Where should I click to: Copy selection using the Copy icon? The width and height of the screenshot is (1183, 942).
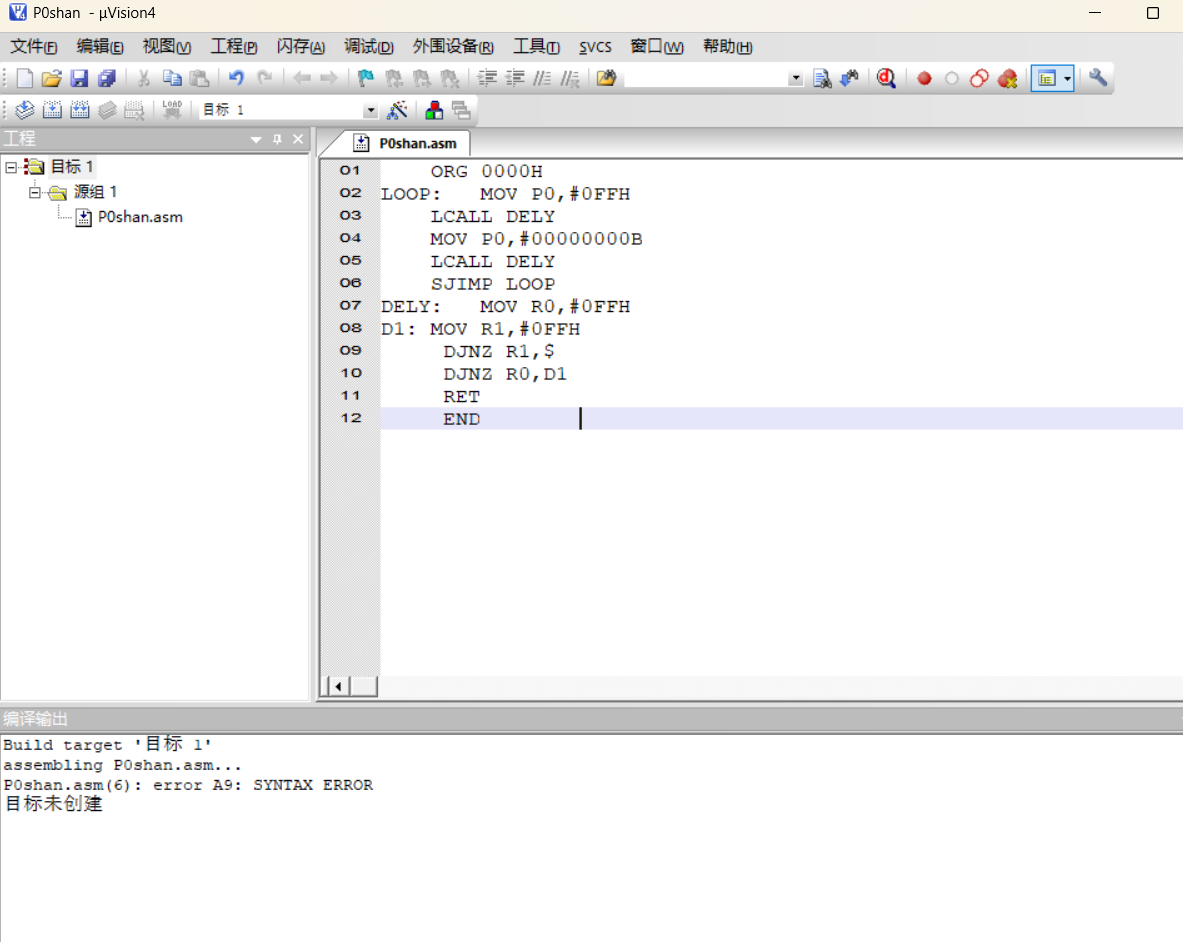pos(172,78)
